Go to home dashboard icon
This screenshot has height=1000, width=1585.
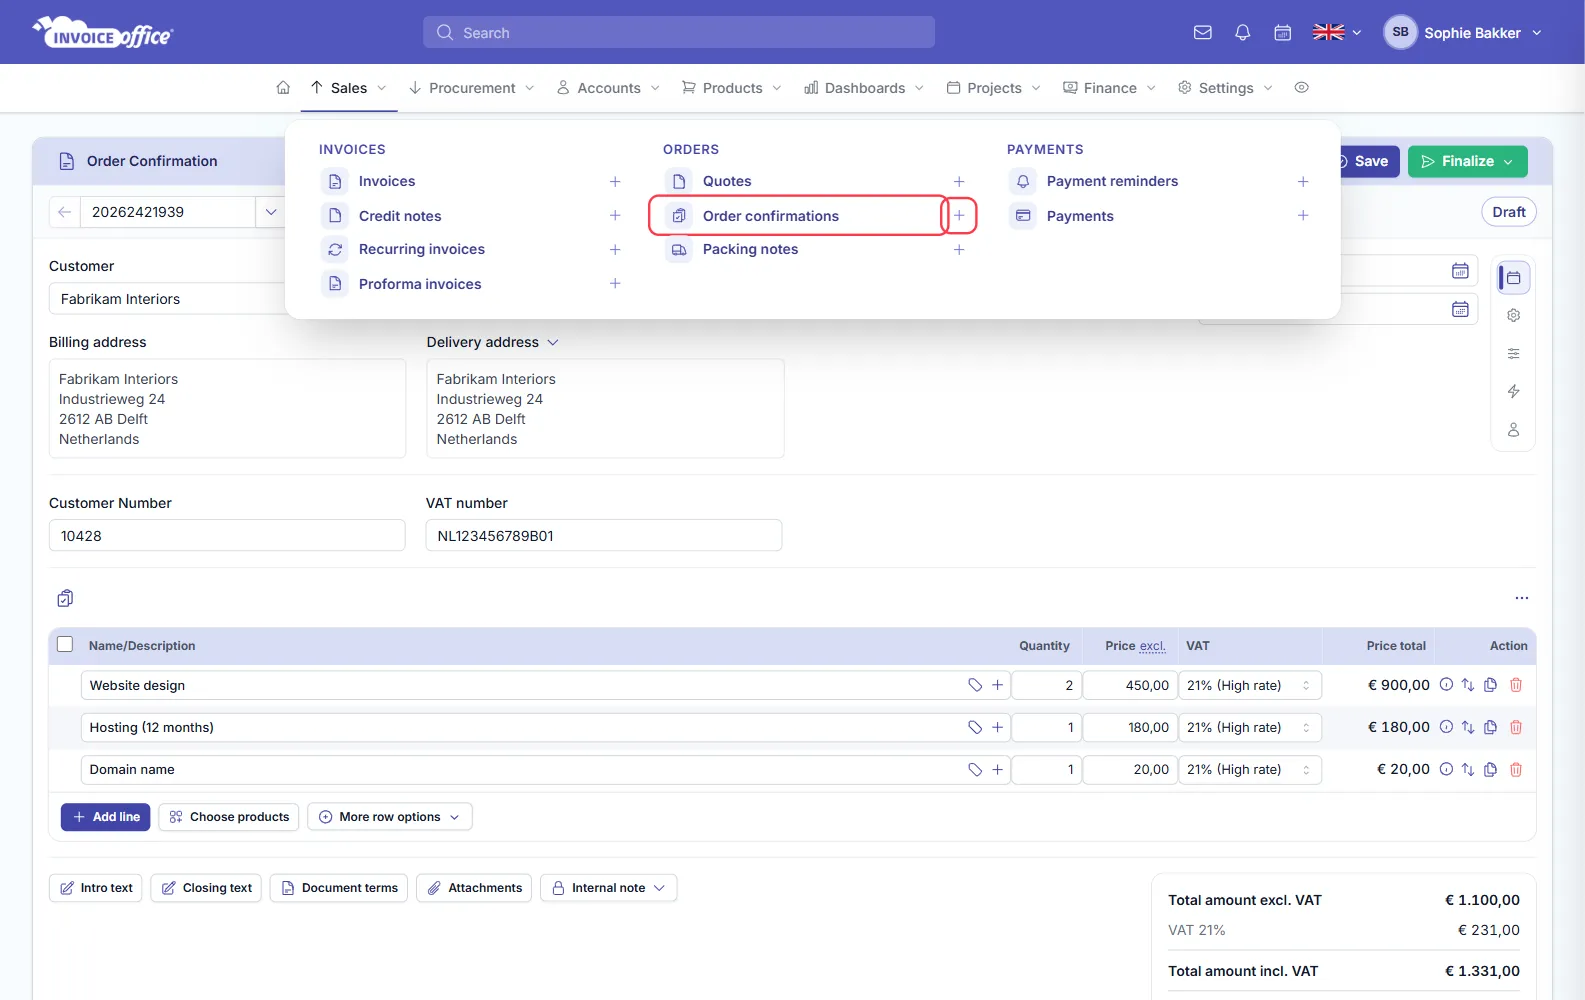coord(283,88)
